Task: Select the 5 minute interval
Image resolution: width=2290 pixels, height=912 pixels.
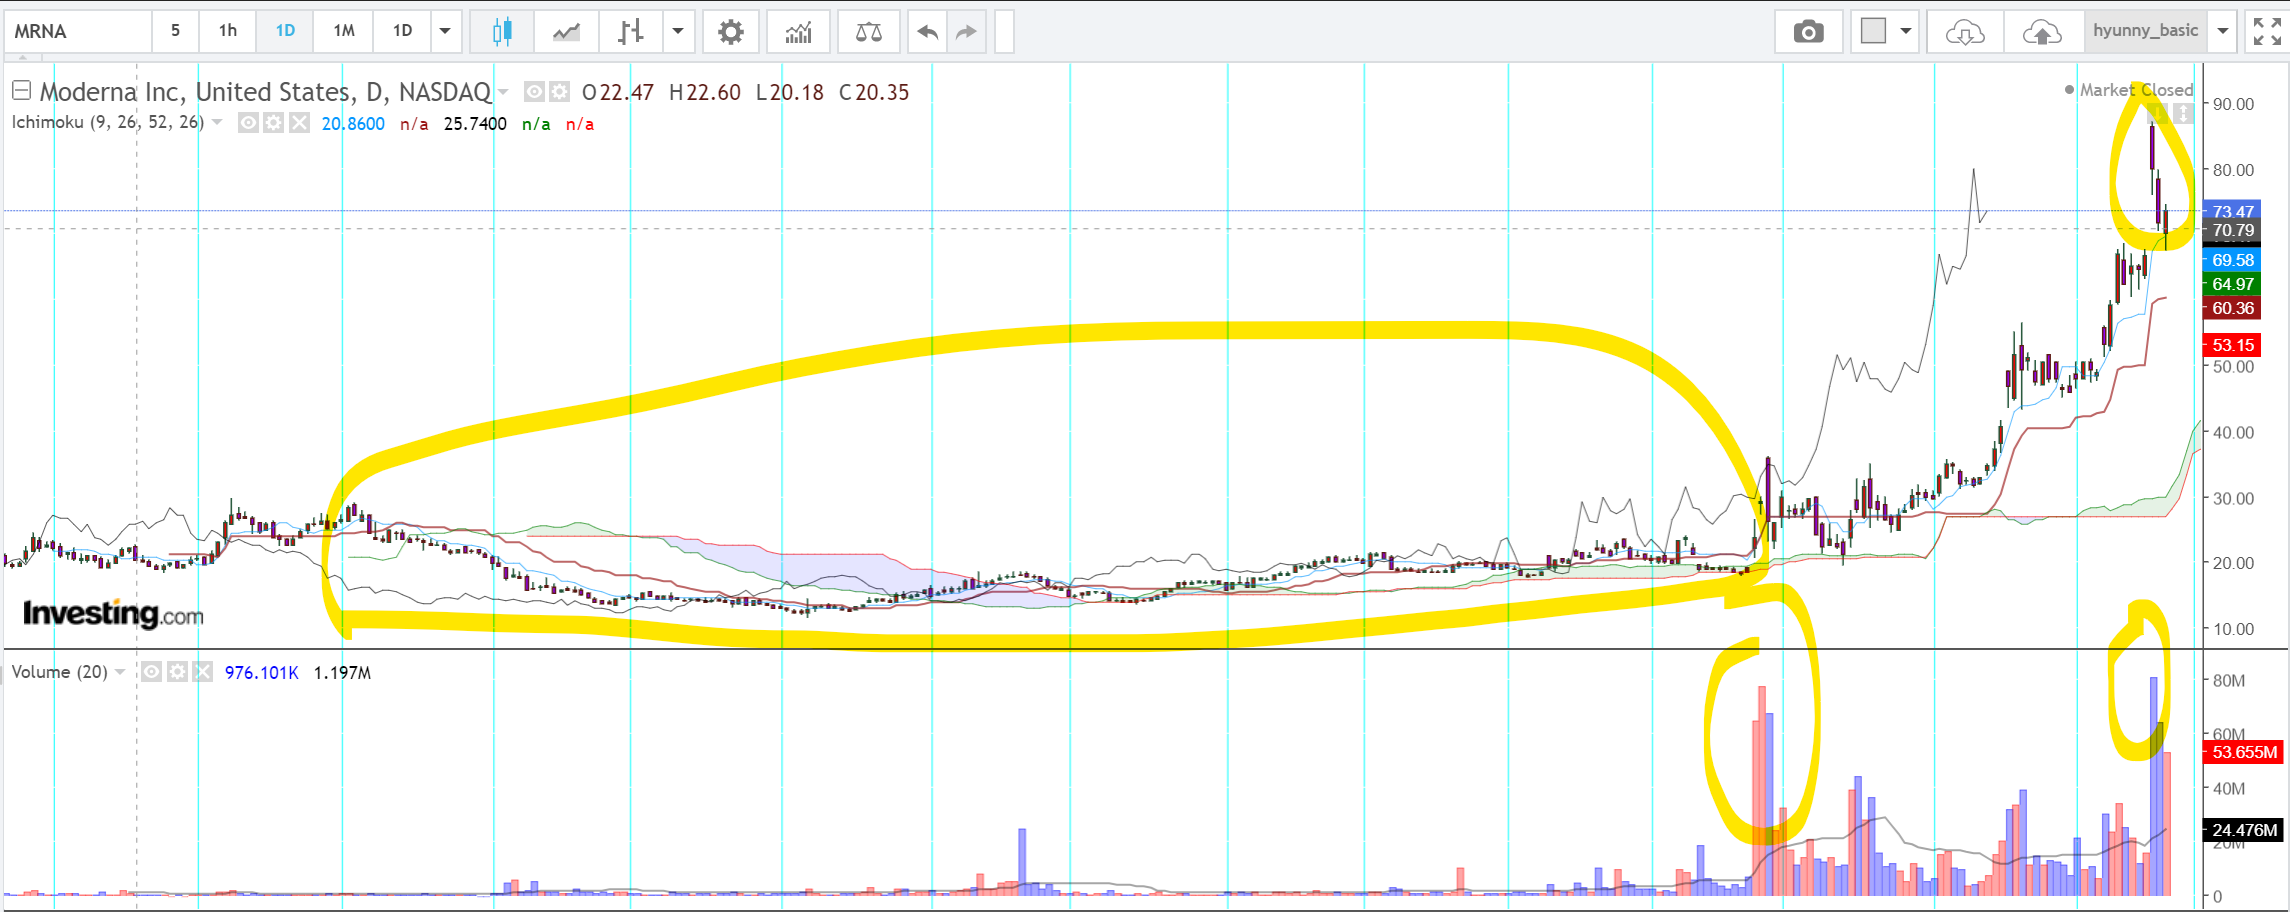Action: pos(175,31)
